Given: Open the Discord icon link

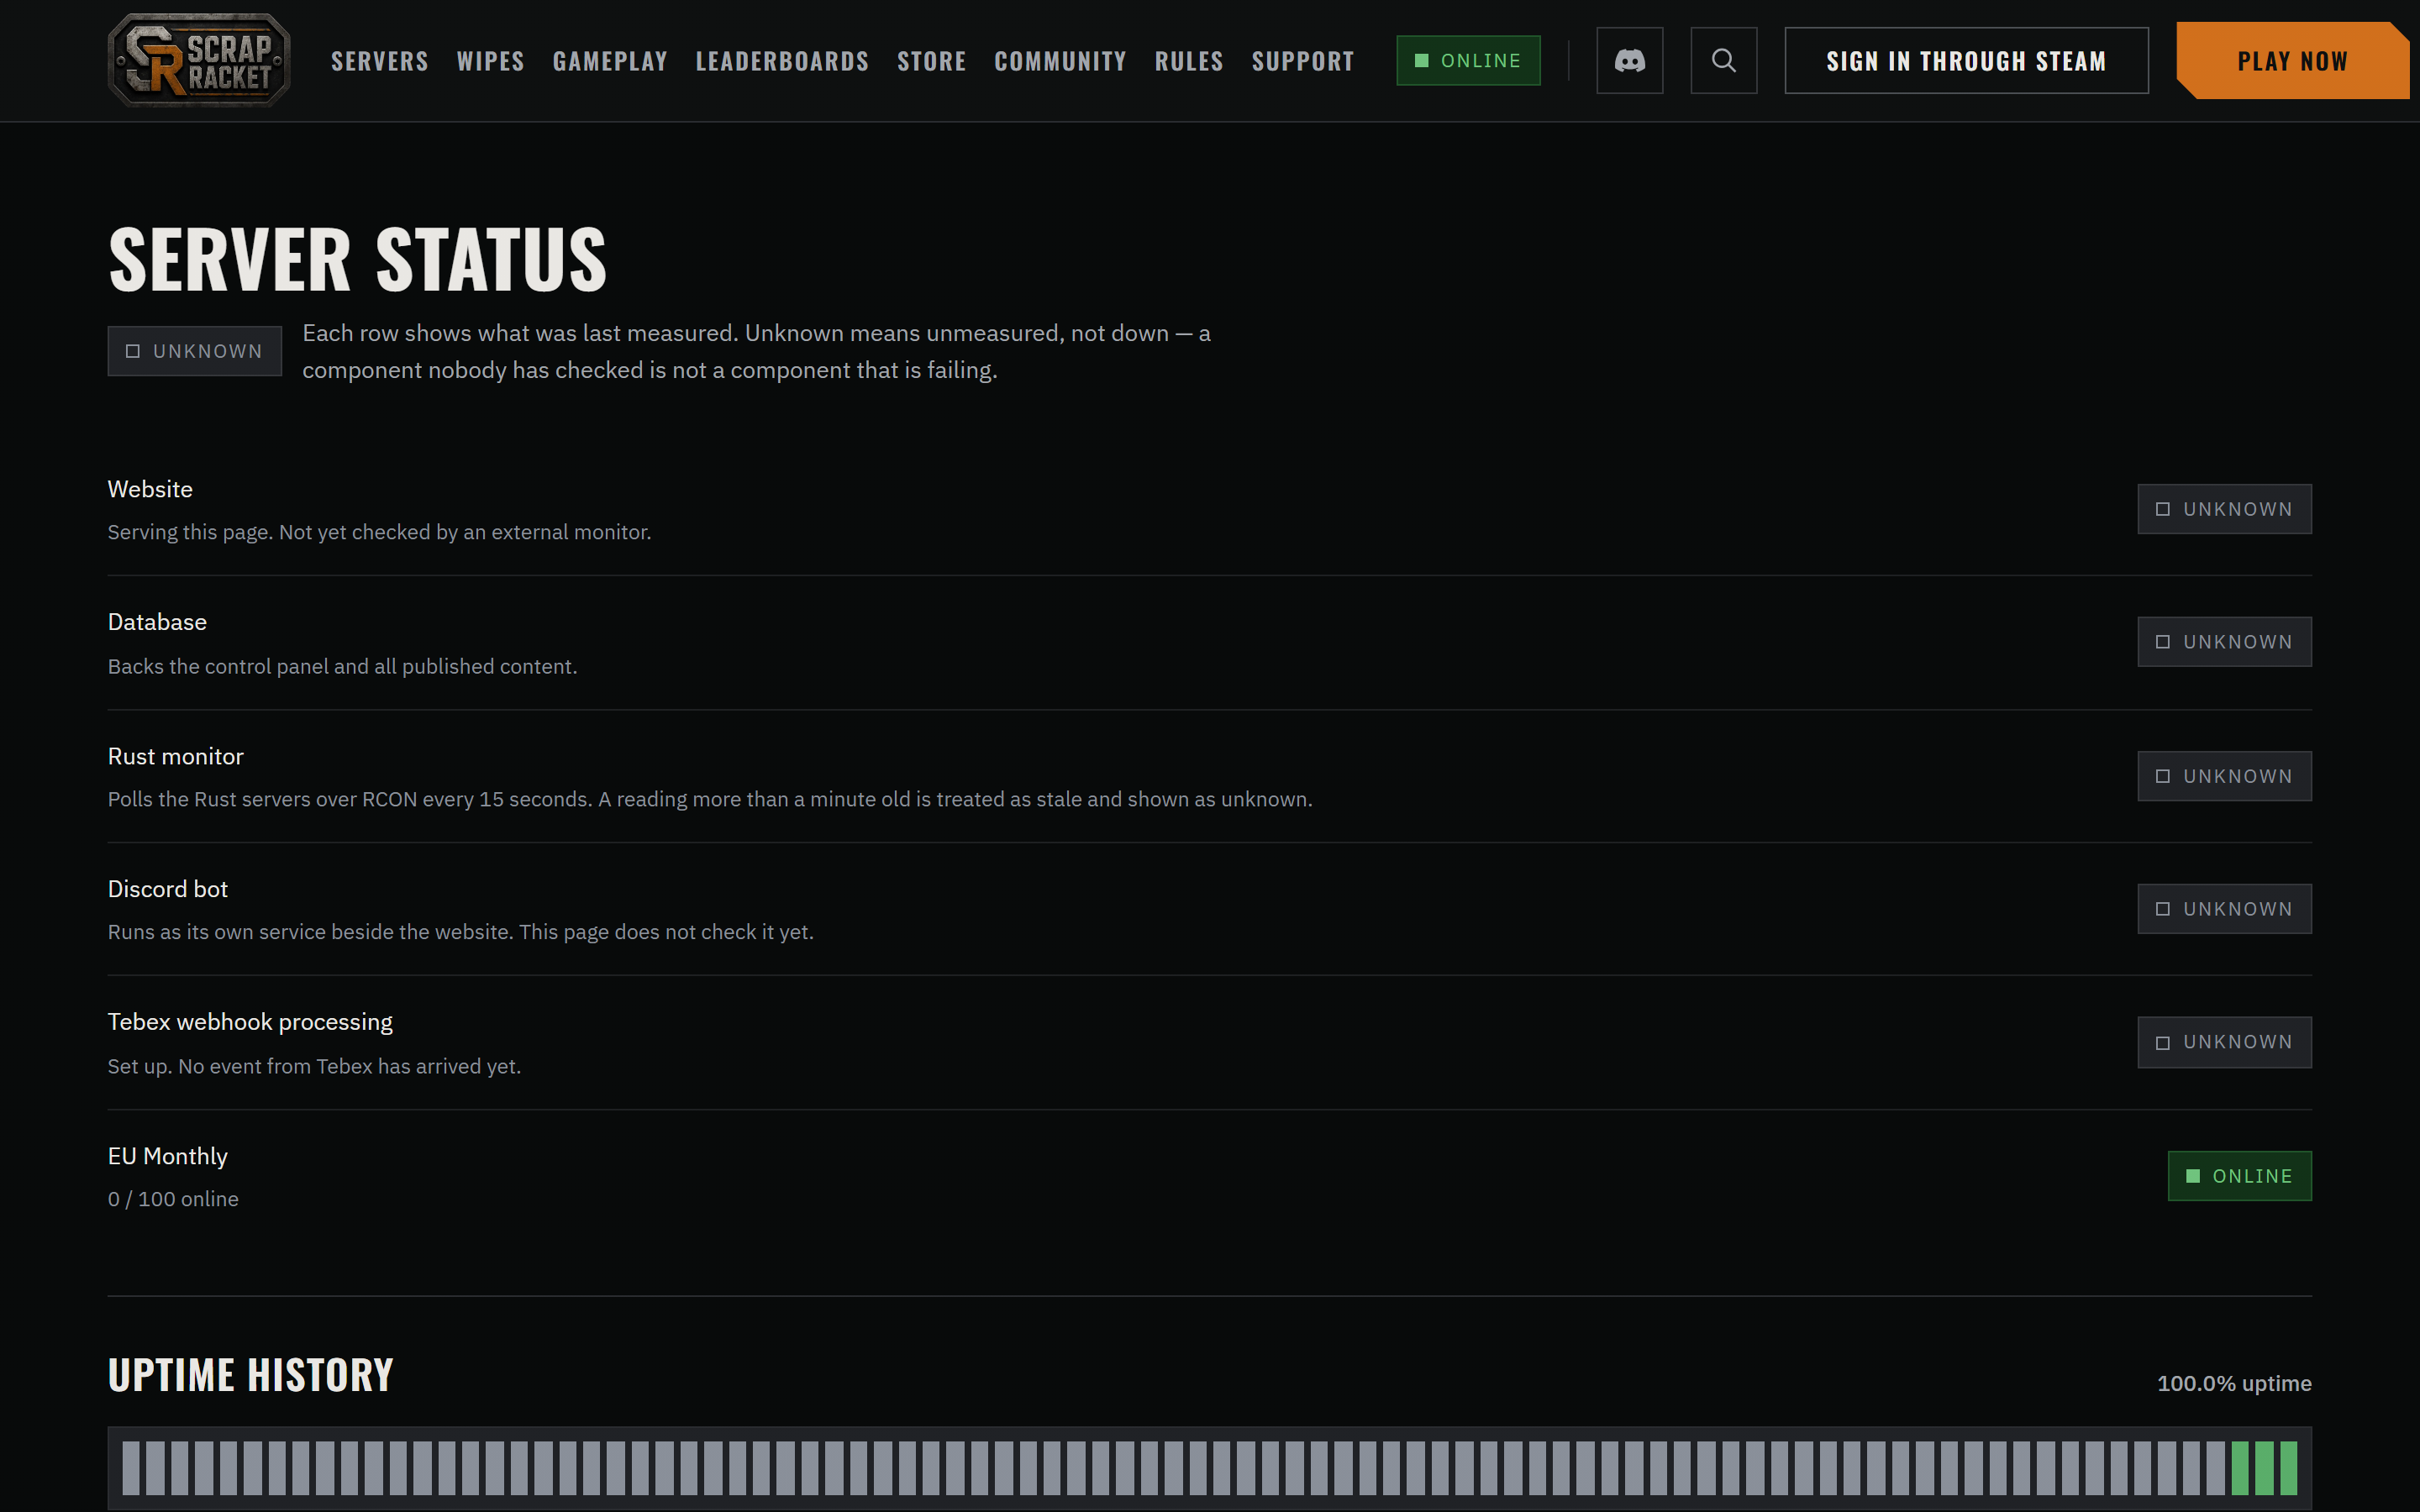Looking at the screenshot, I should (x=1629, y=60).
